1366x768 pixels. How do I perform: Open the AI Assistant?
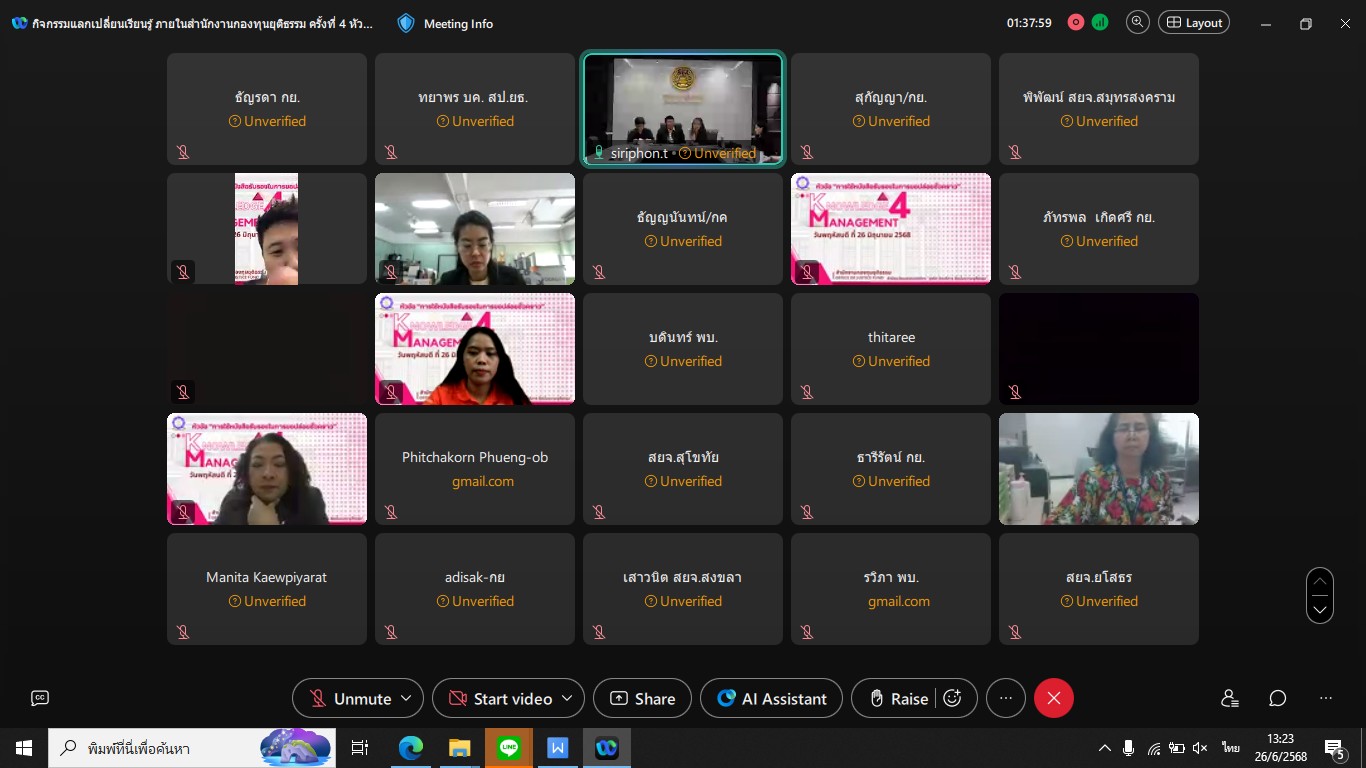[771, 698]
